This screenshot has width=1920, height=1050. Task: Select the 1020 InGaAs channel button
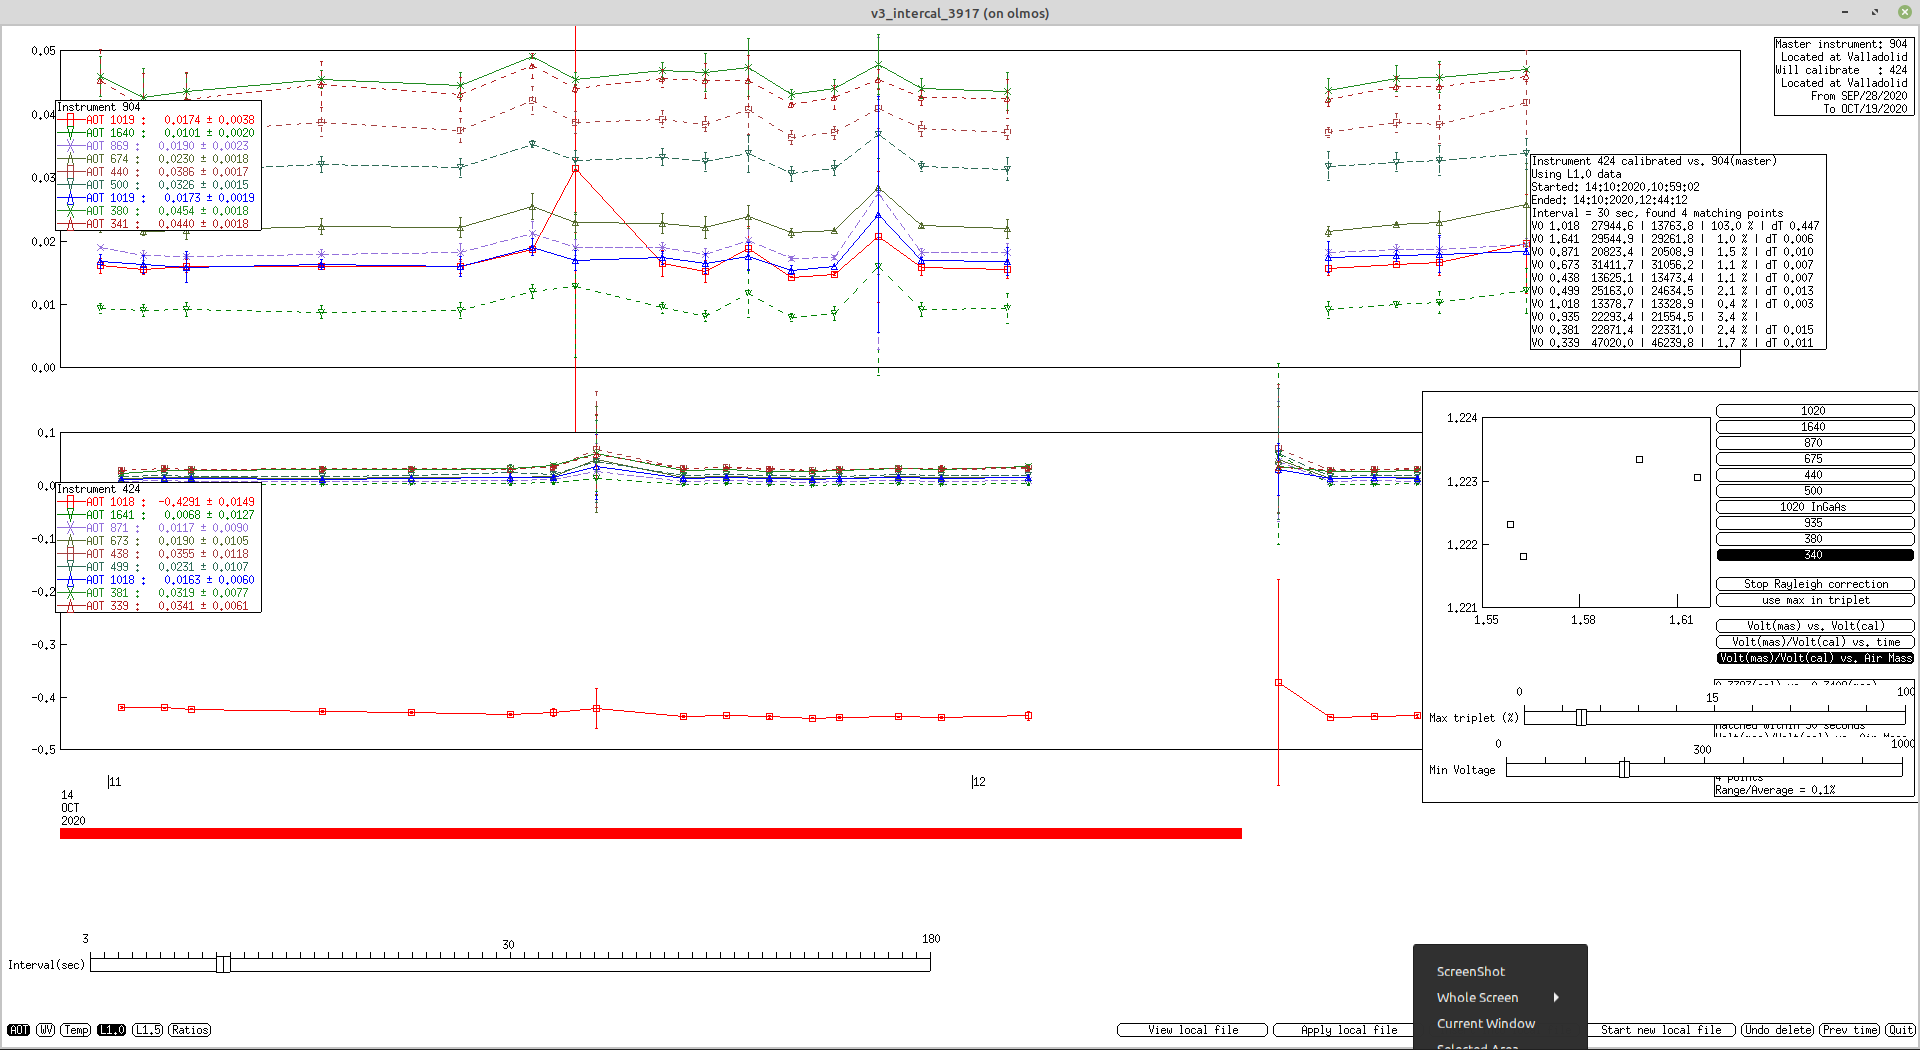pyautogui.click(x=1815, y=507)
